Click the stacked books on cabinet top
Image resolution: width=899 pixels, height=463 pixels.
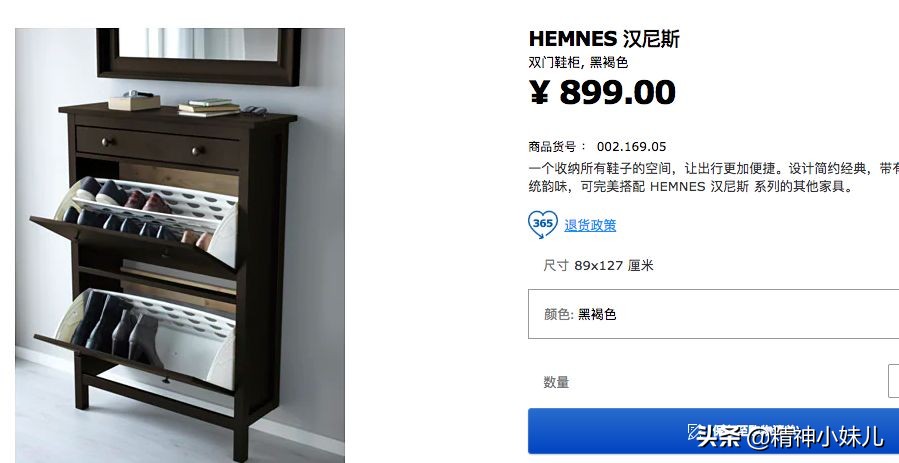pos(209,107)
